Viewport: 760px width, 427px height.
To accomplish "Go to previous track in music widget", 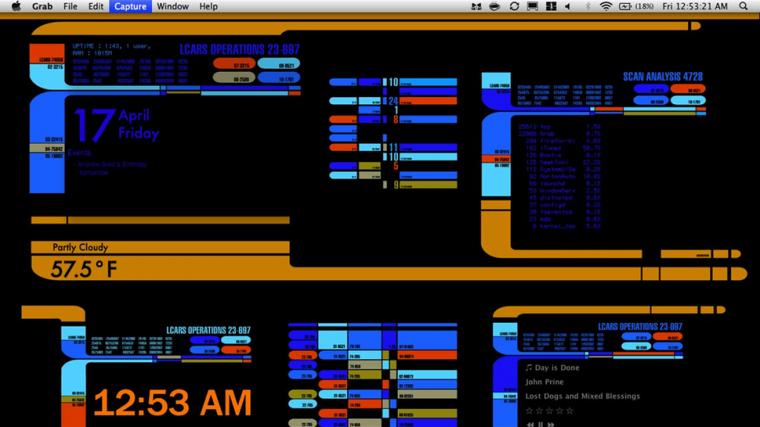I will (530, 423).
